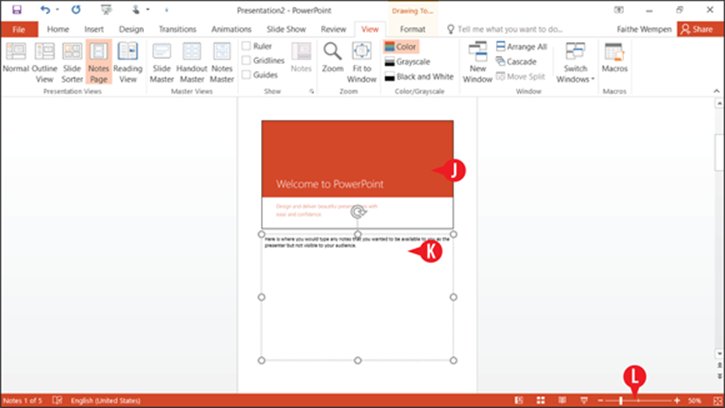Open touch mode dropdown arrow
This screenshot has height=408, width=725.
coord(148,10)
